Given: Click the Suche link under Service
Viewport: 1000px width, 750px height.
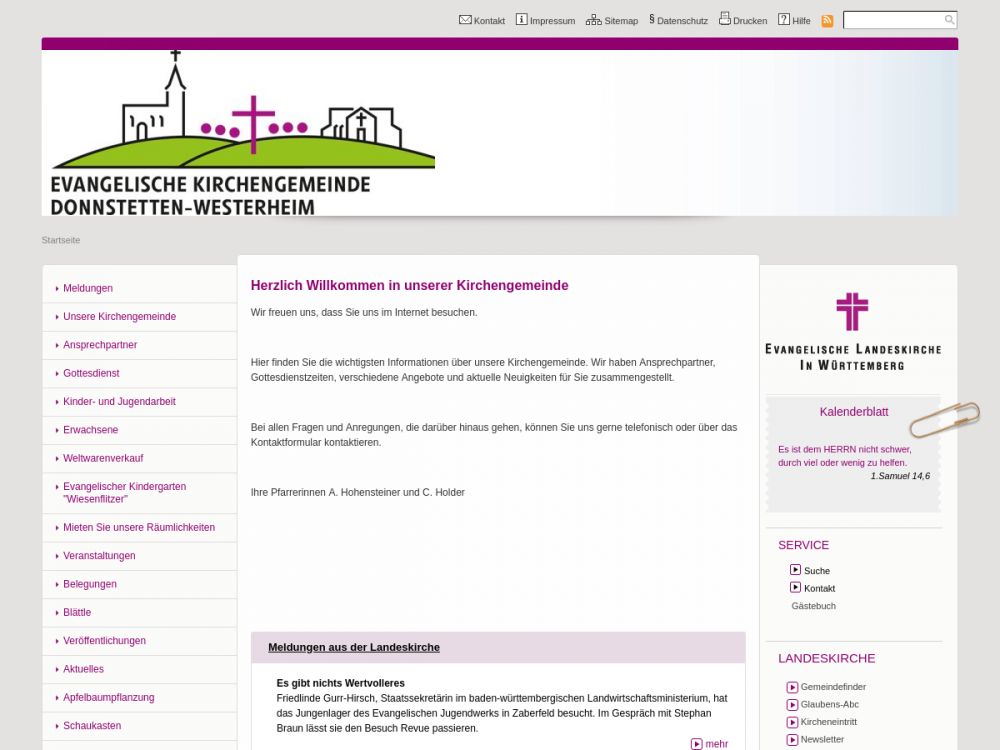Looking at the screenshot, I should 816,571.
